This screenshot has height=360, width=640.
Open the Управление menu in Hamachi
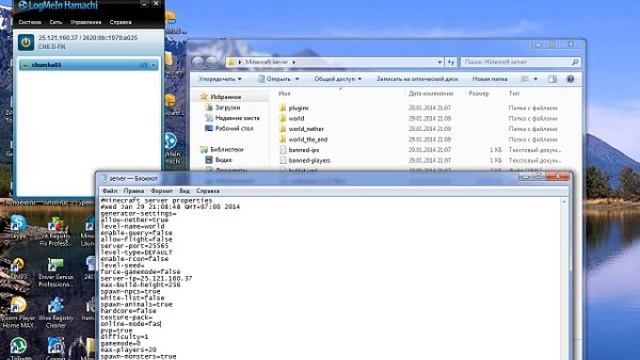coord(86,22)
